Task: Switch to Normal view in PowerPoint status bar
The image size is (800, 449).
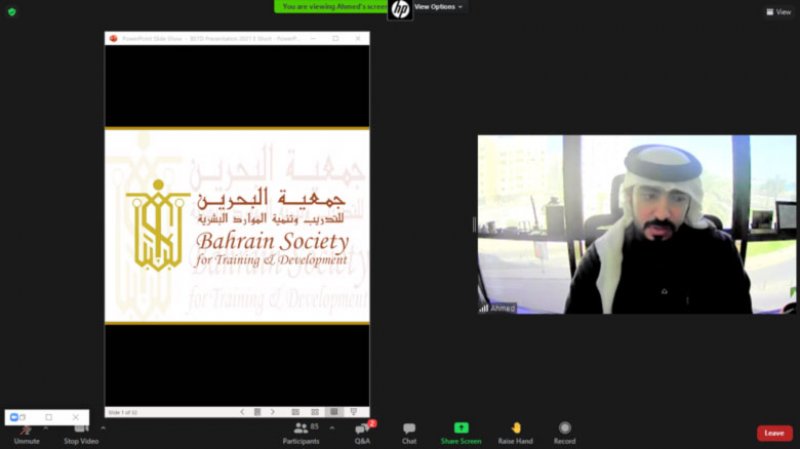Action: click(295, 412)
